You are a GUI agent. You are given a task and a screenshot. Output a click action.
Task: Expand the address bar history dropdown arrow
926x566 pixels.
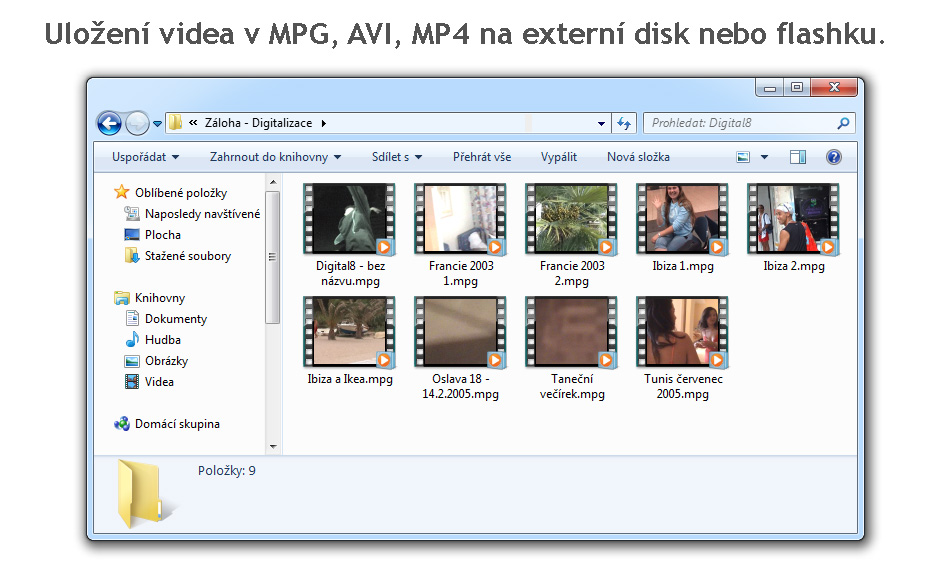coord(601,123)
